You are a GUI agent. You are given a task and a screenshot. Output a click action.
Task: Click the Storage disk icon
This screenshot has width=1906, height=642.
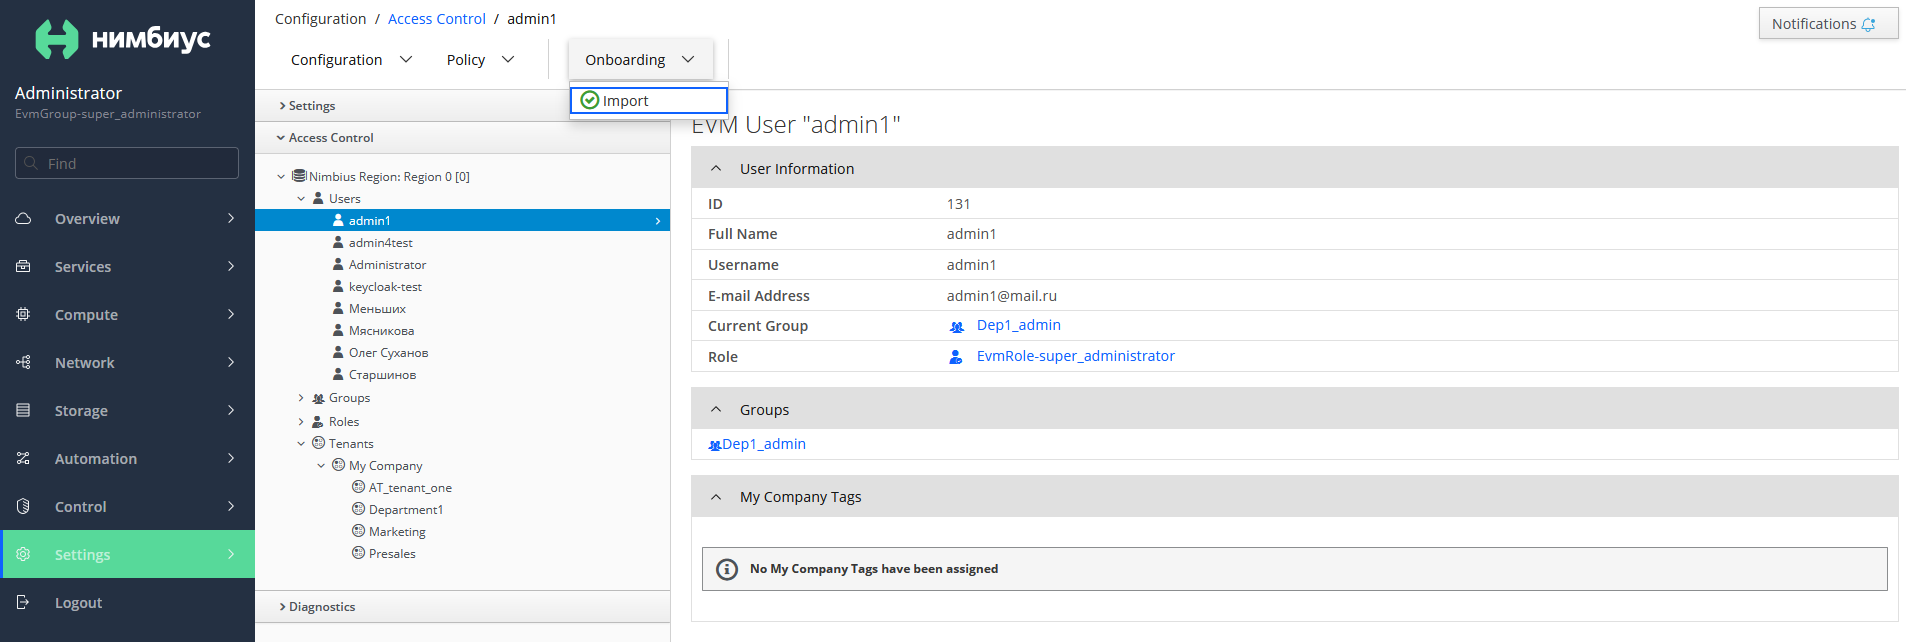click(23, 410)
